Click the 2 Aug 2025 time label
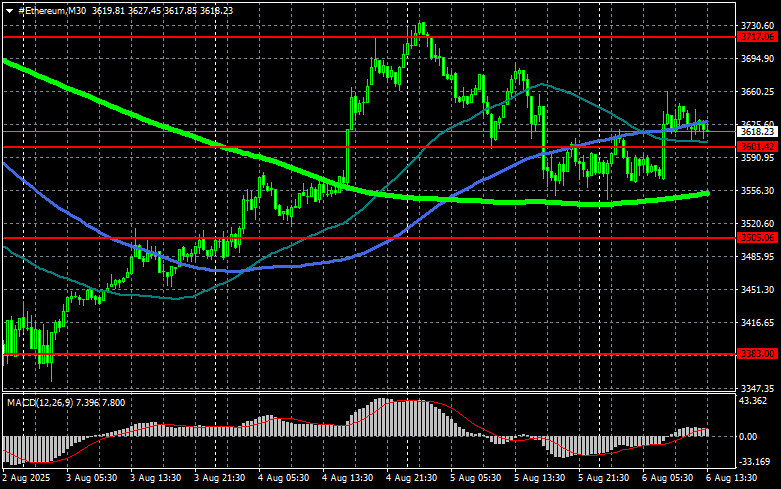Image resolution: width=781 pixels, height=489 pixels. click(26, 478)
